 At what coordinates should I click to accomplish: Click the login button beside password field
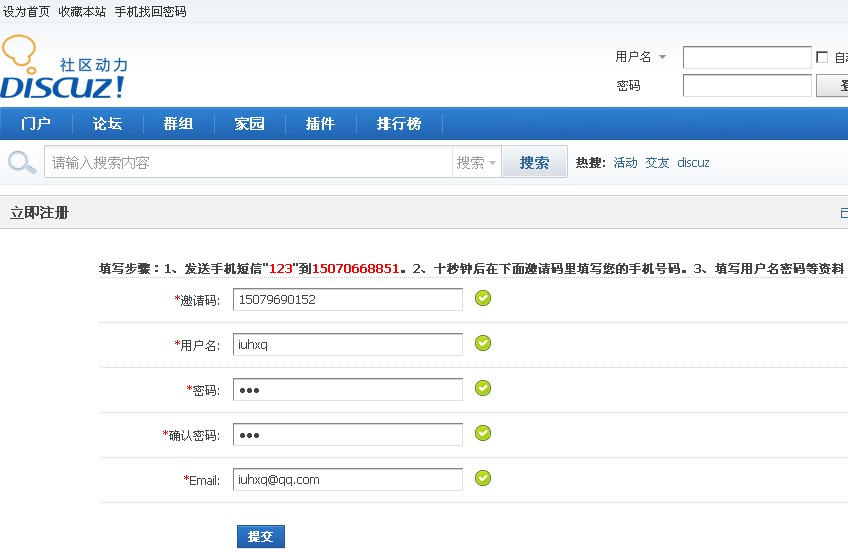(x=832, y=85)
